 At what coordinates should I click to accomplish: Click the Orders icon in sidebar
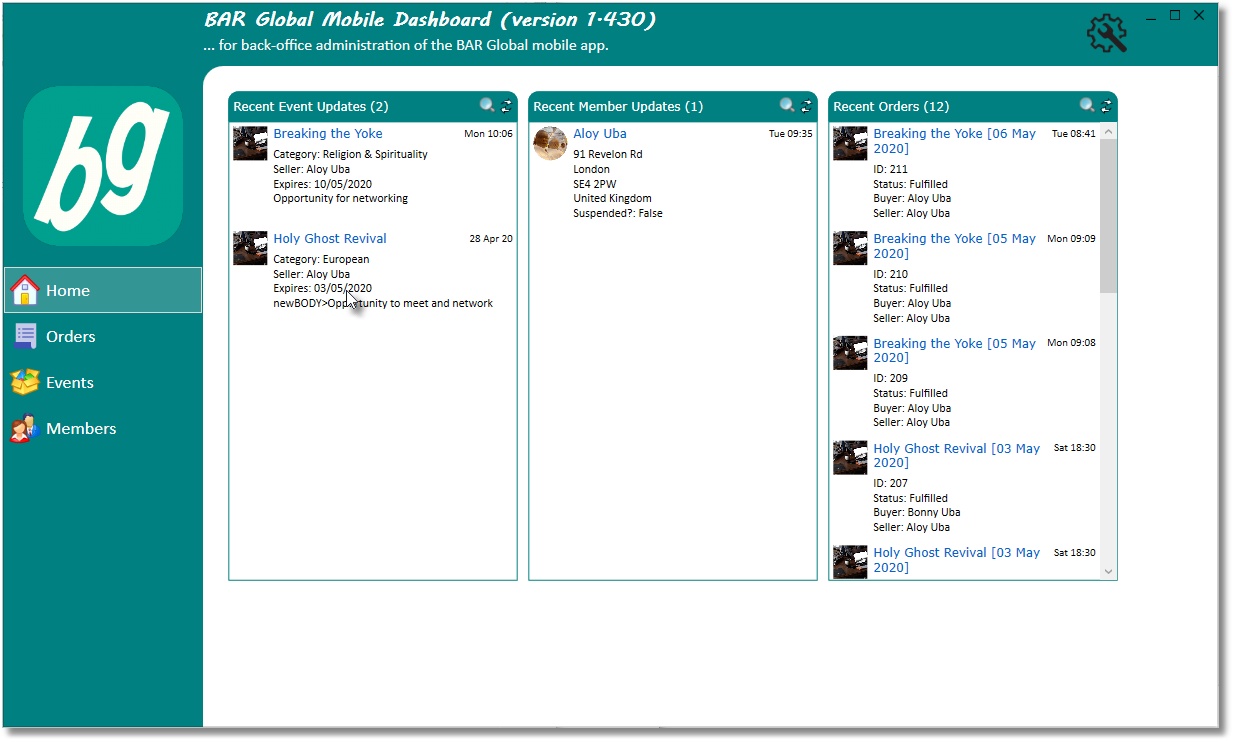(x=24, y=336)
